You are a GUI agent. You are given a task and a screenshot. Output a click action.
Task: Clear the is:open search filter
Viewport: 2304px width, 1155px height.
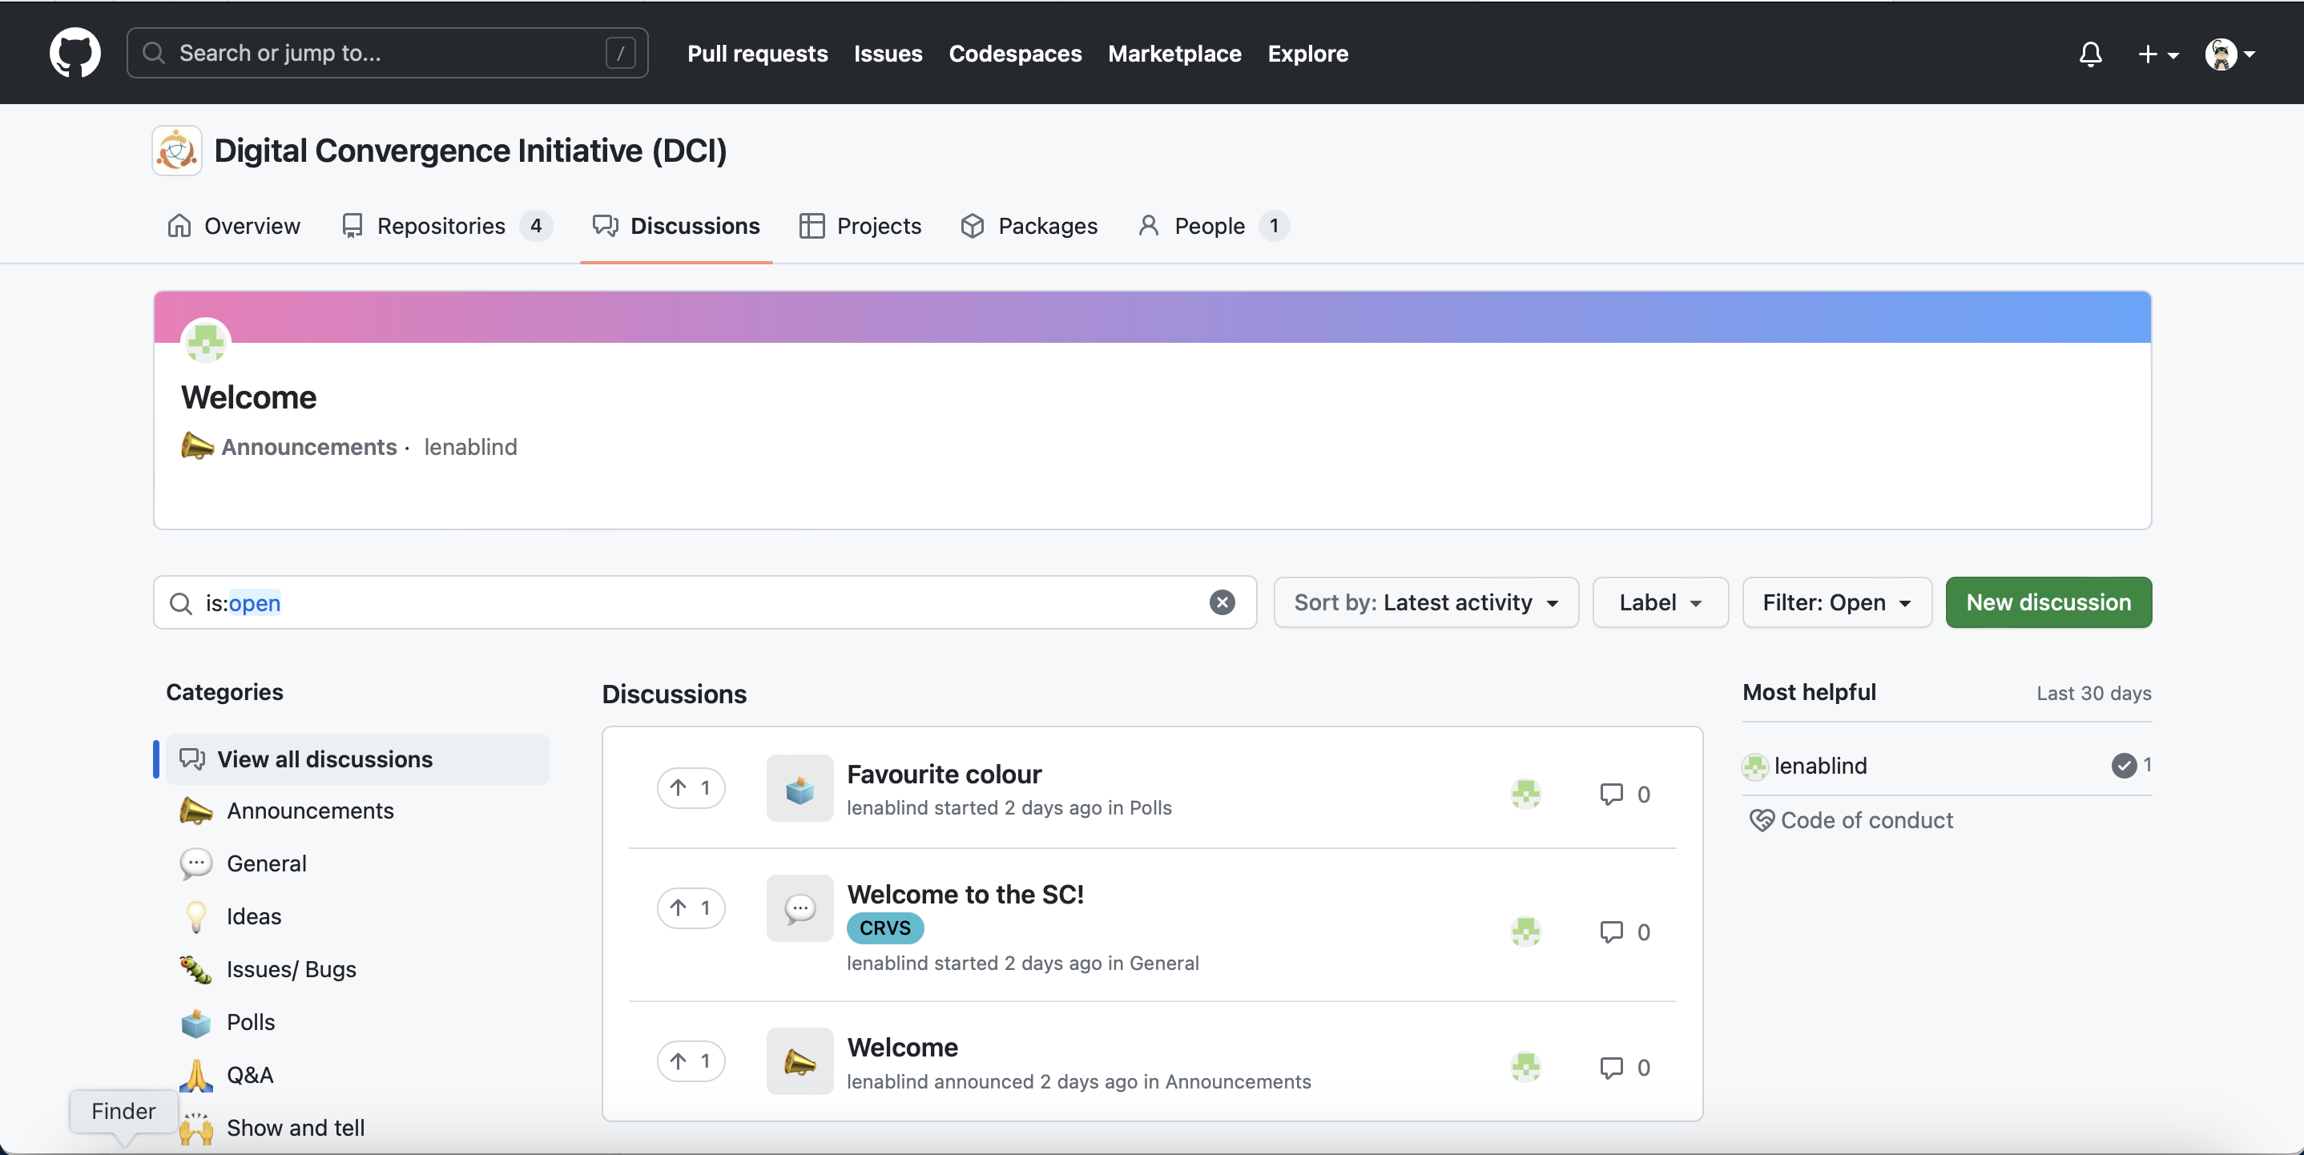click(x=1221, y=602)
